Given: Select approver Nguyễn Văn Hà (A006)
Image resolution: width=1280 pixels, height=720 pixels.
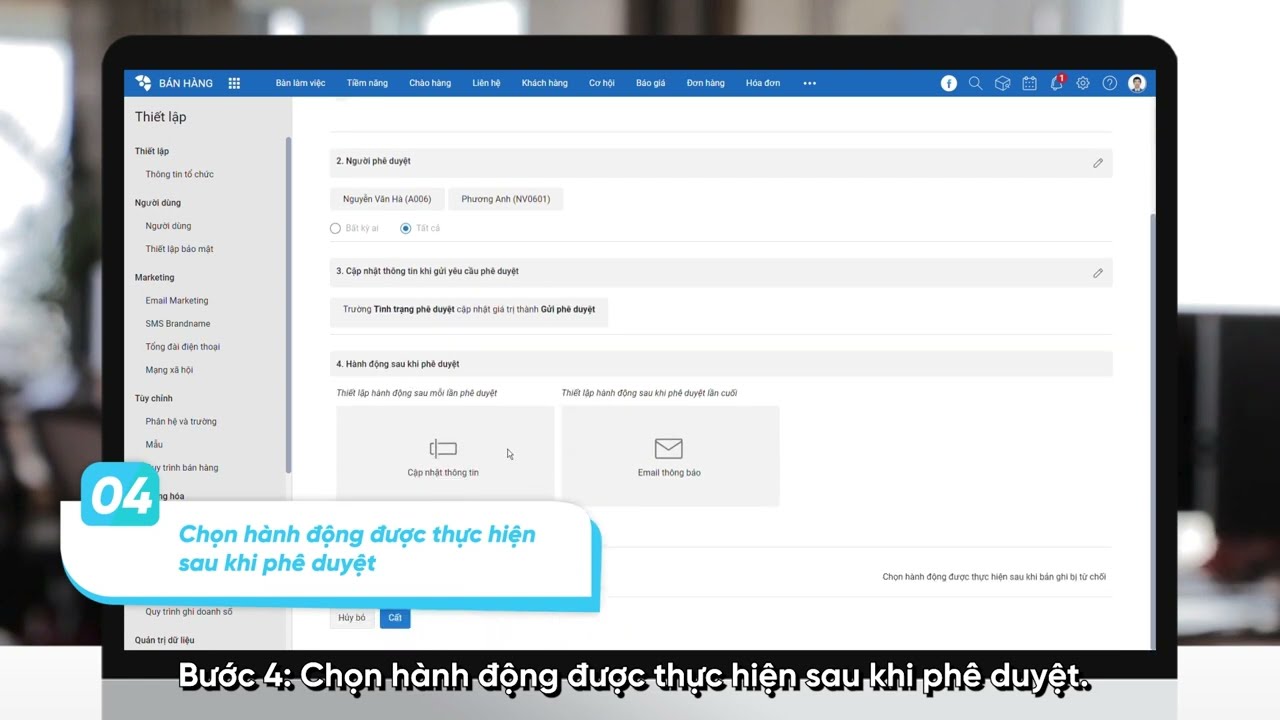Looking at the screenshot, I should (387, 199).
